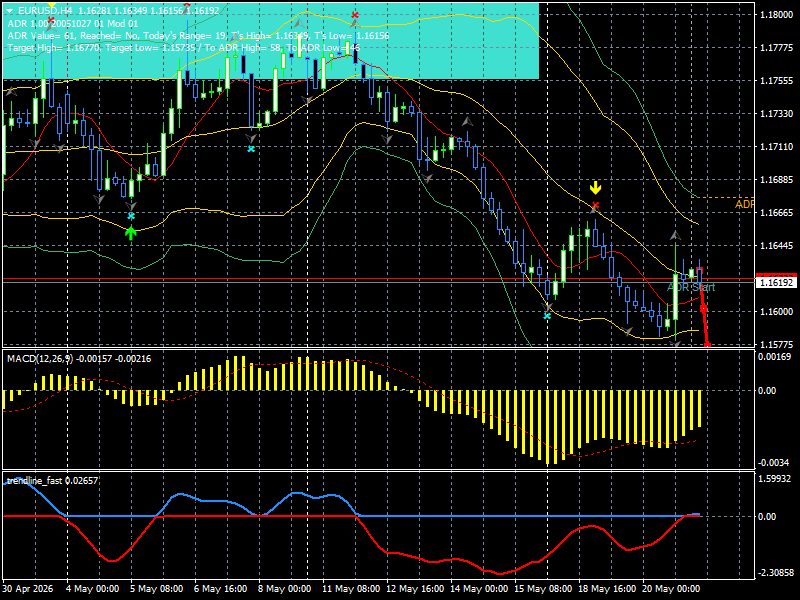The width and height of the screenshot is (800, 600).
Task: Click the 8 May 00:00 time label
Action: pyautogui.click(x=284, y=589)
